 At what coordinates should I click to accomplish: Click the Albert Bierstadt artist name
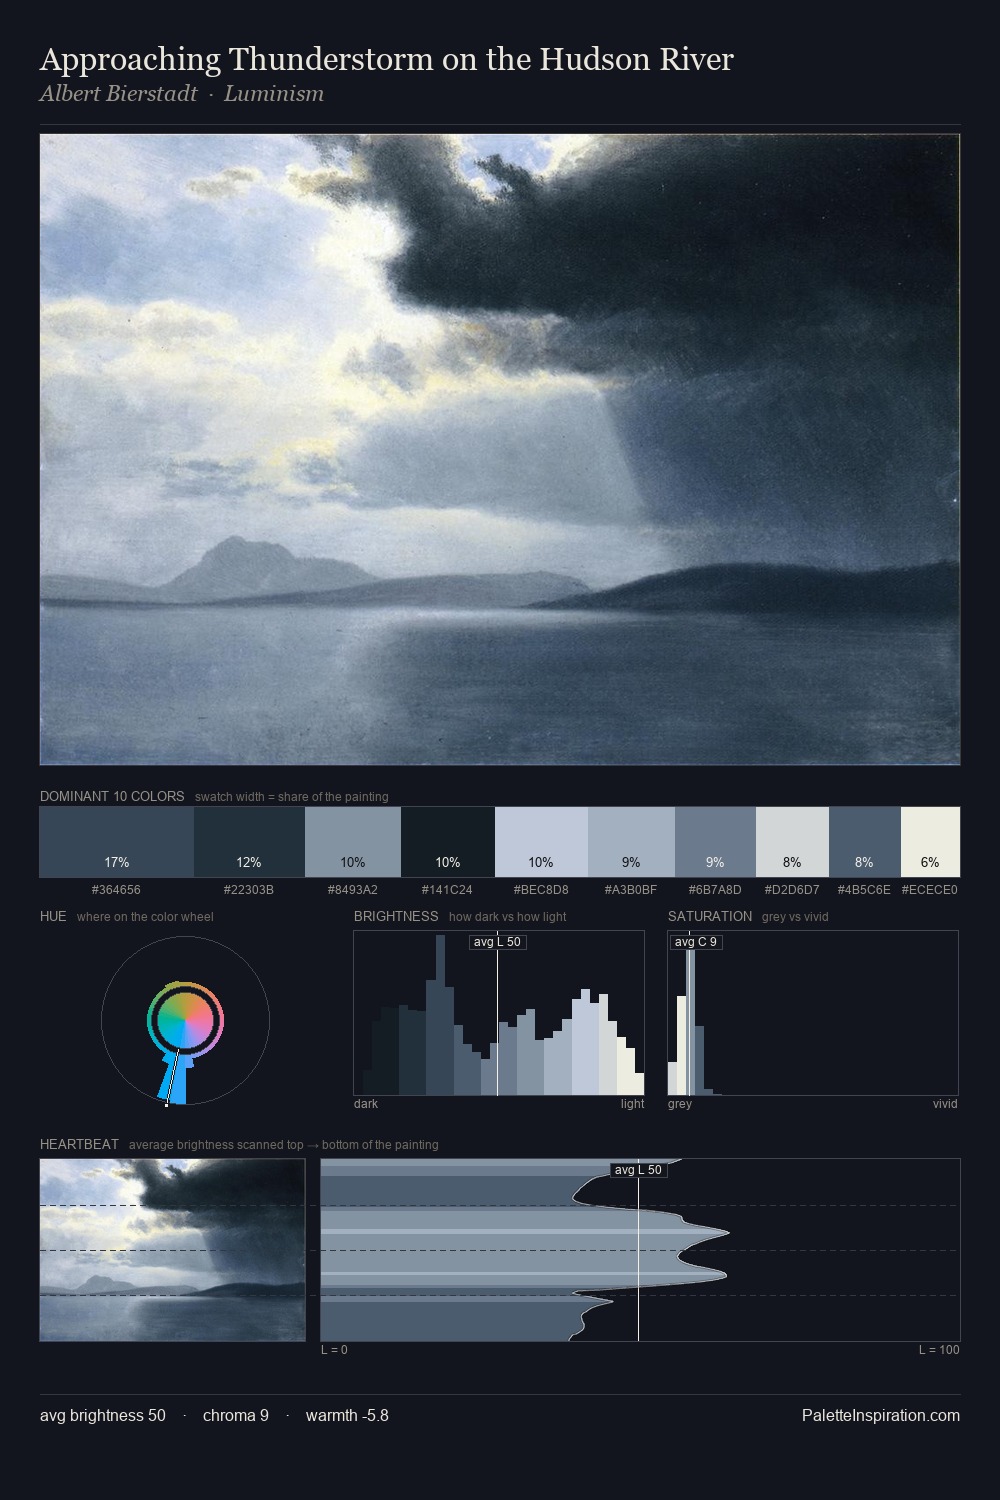[118, 94]
